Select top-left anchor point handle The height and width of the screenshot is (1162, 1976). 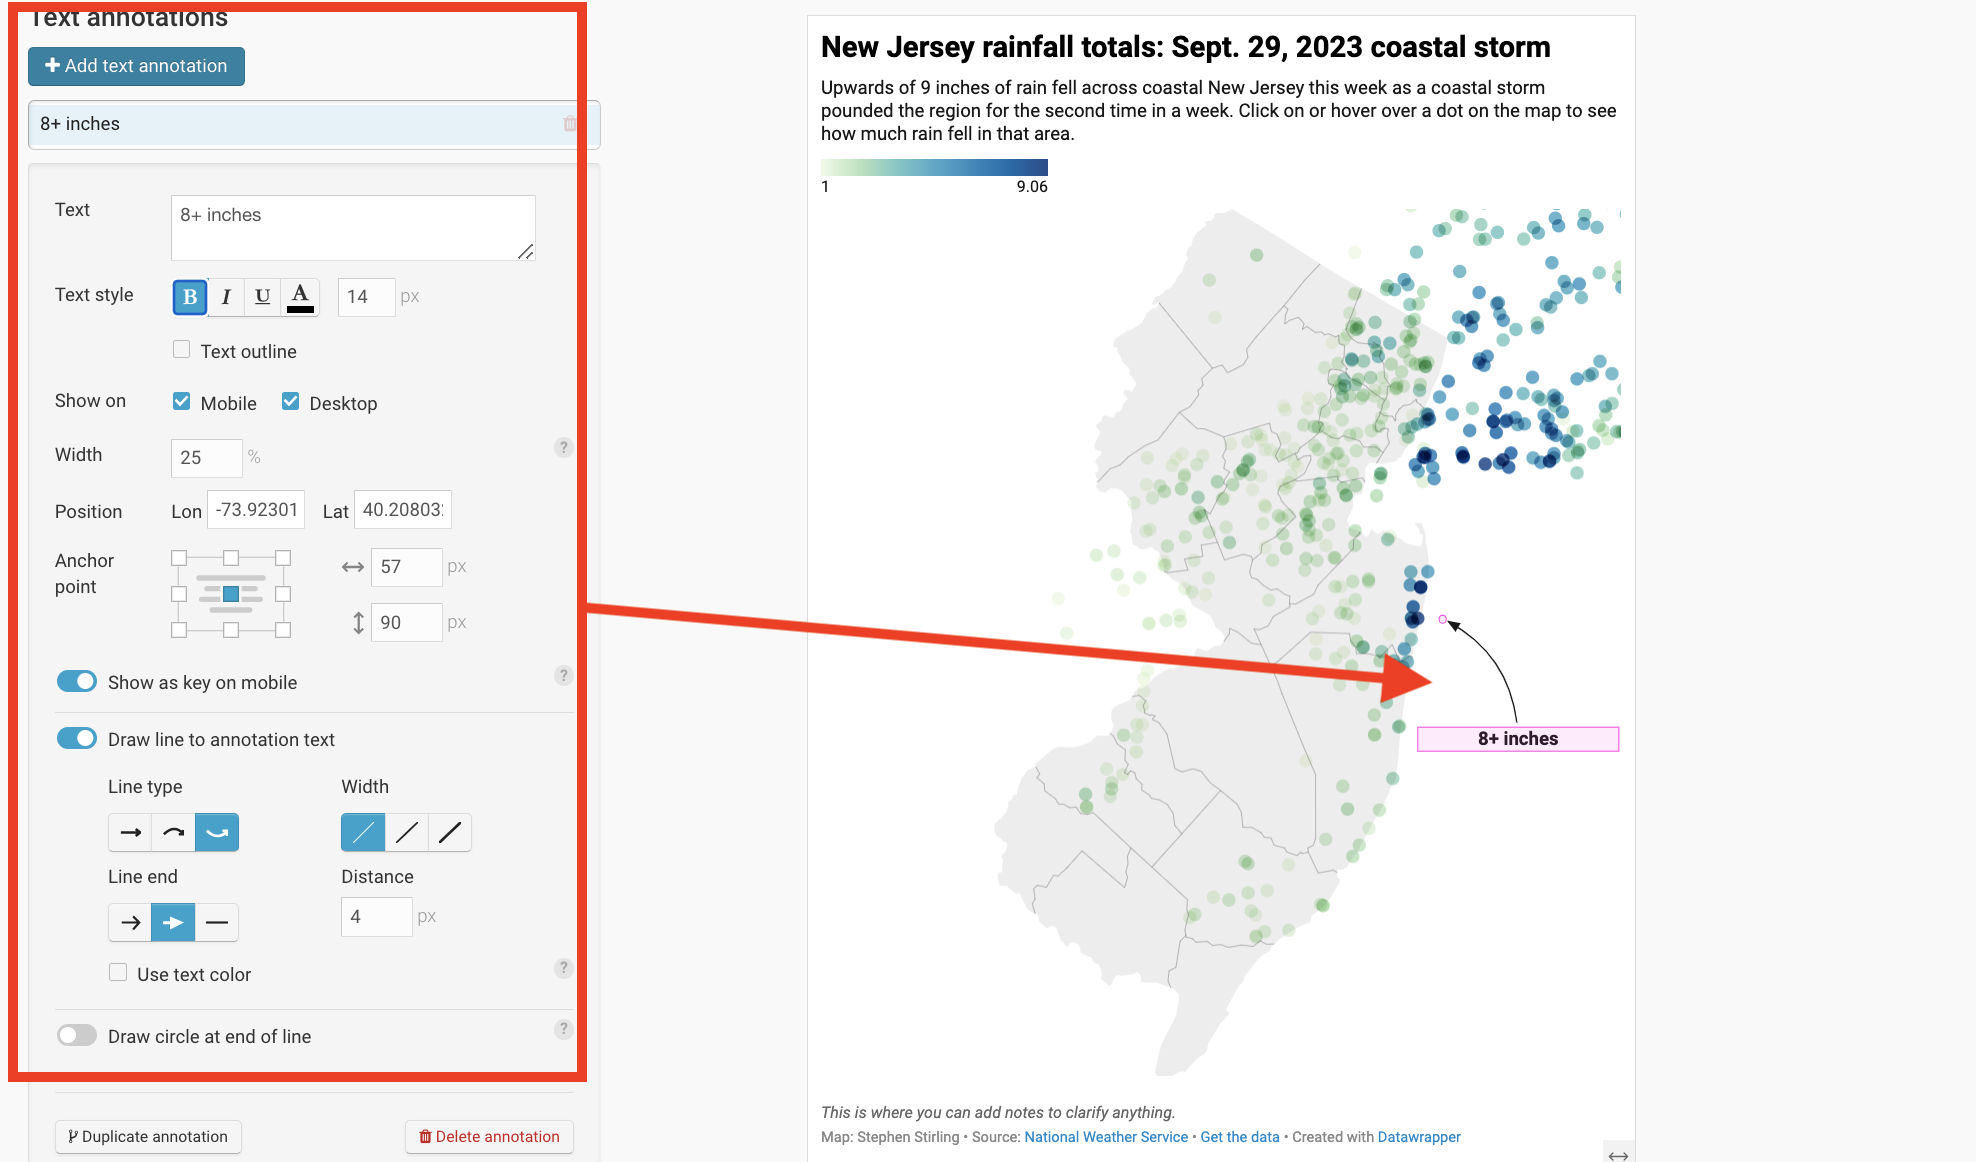179,558
